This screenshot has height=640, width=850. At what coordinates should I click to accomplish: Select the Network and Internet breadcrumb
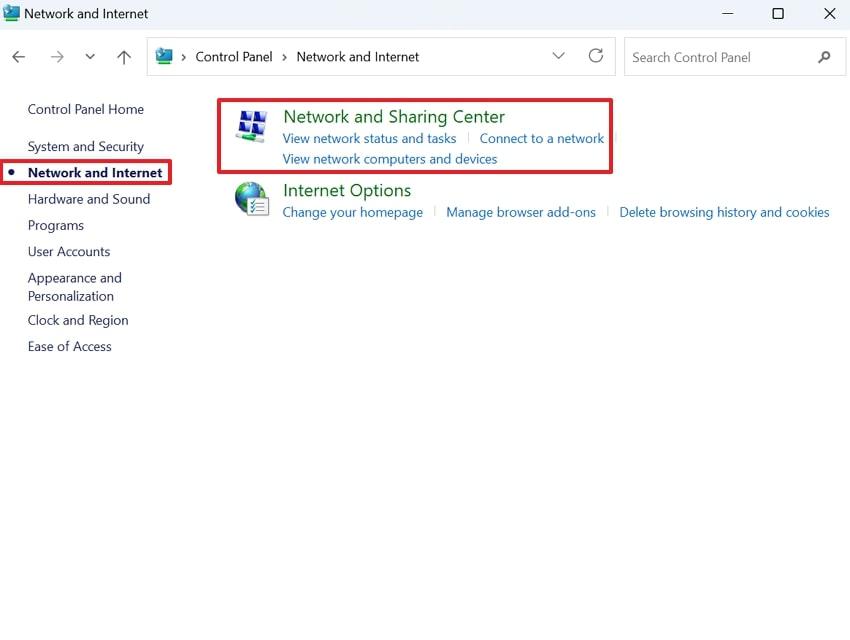tap(358, 57)
